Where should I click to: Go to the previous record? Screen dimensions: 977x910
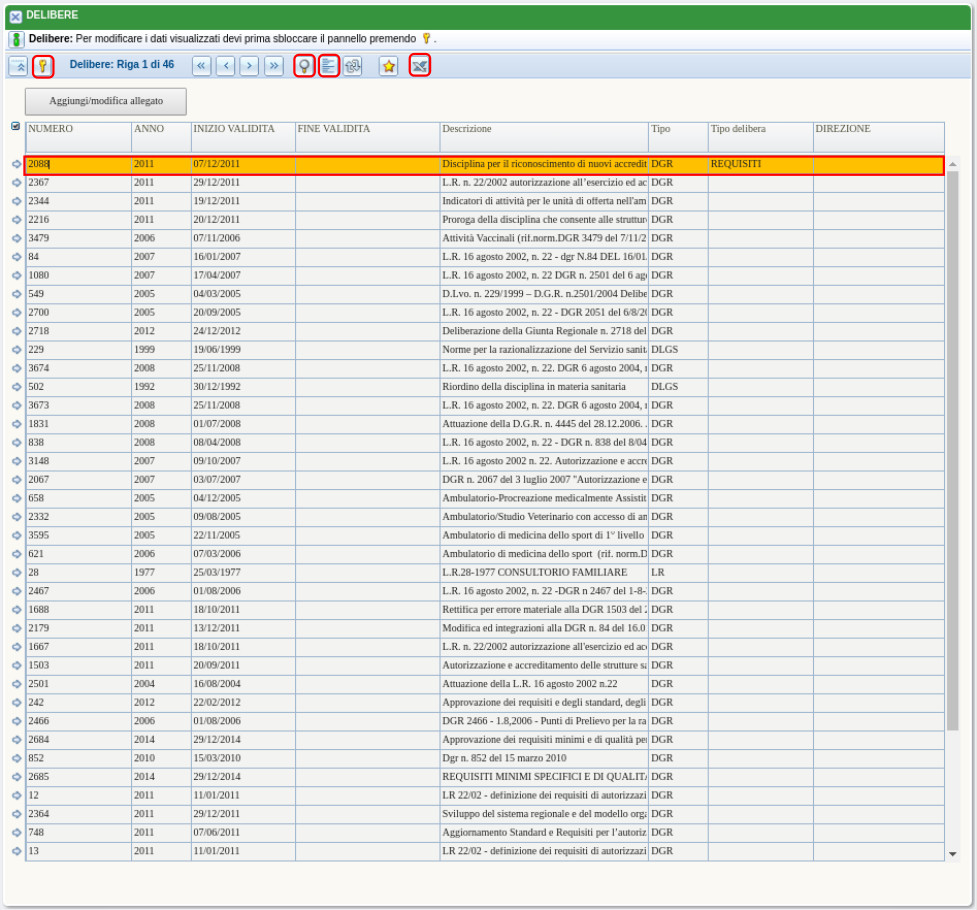225,66
